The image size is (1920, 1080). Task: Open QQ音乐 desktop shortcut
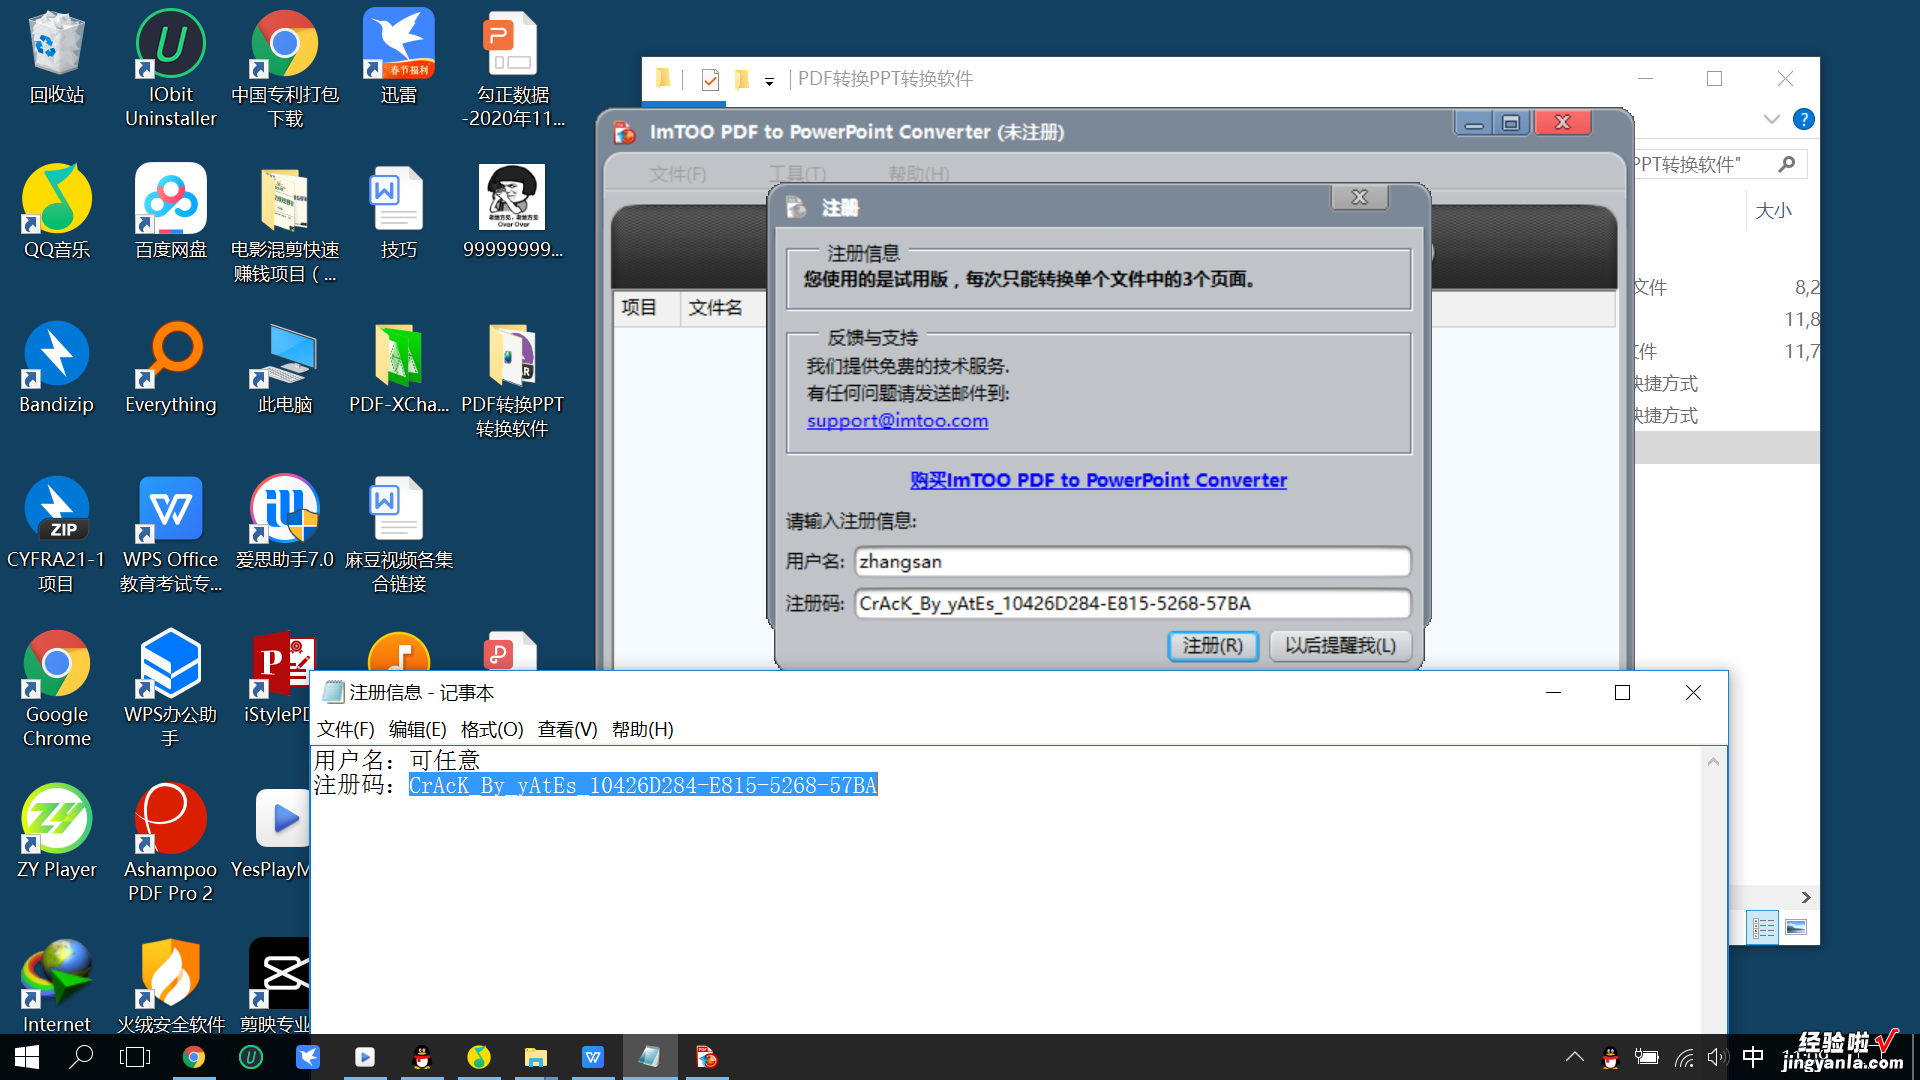click(57, 212)
